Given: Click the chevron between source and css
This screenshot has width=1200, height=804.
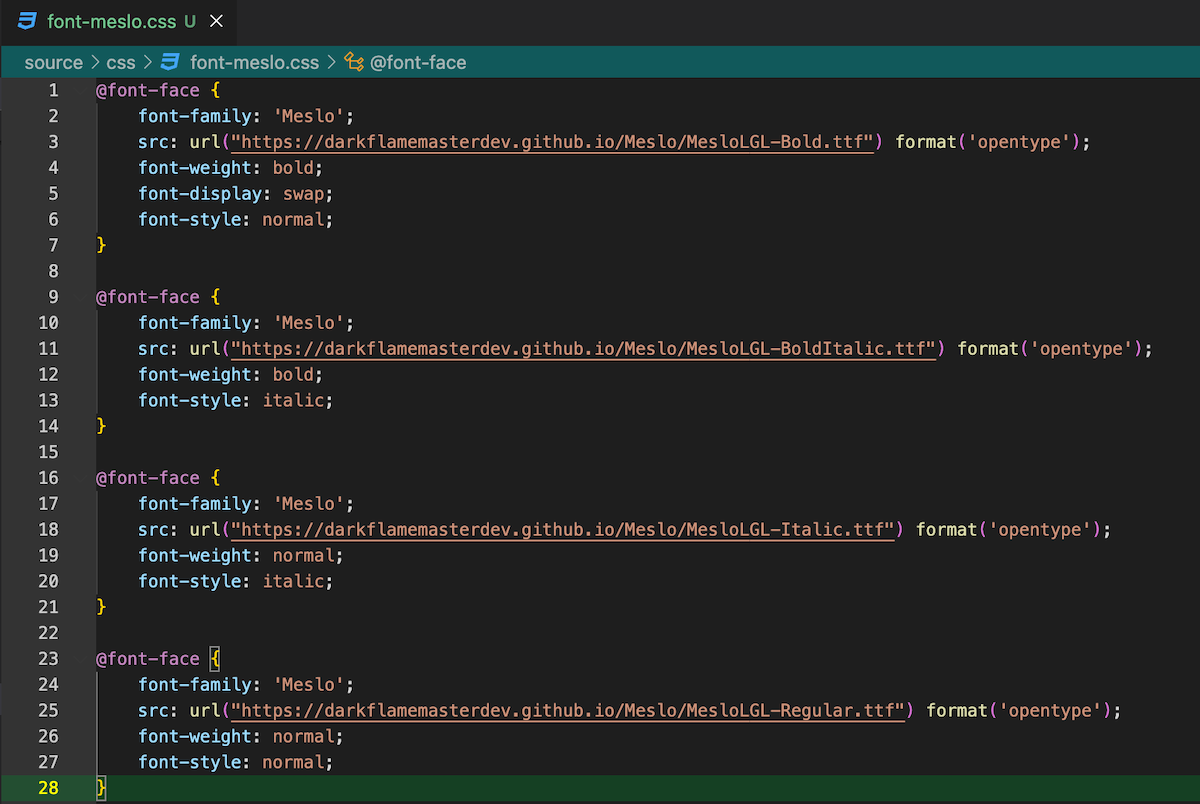Looking at the screenshot, I should coord(97,62).
